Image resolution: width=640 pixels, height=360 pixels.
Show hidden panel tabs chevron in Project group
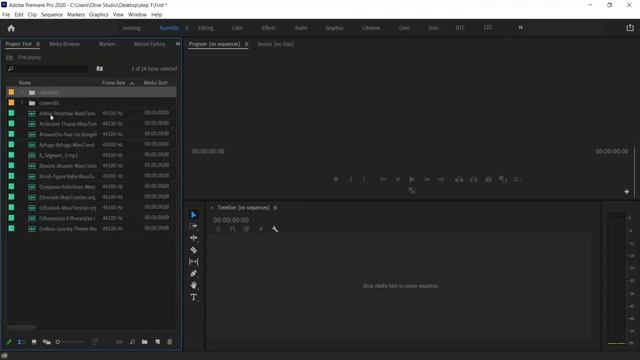pyautogui.click(x=178, y=44)
